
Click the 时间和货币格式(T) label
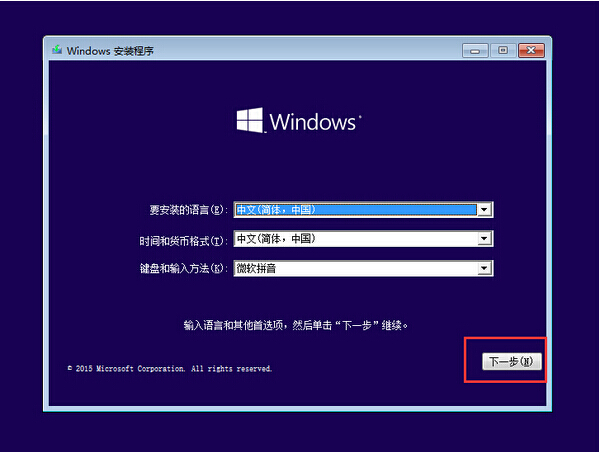[x=183, y=240]
